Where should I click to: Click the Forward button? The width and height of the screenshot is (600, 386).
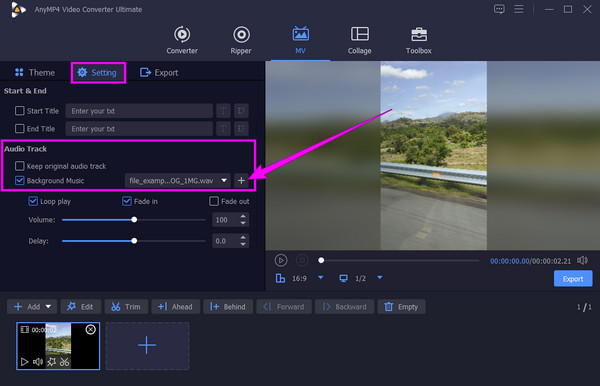tap(284, 307)
